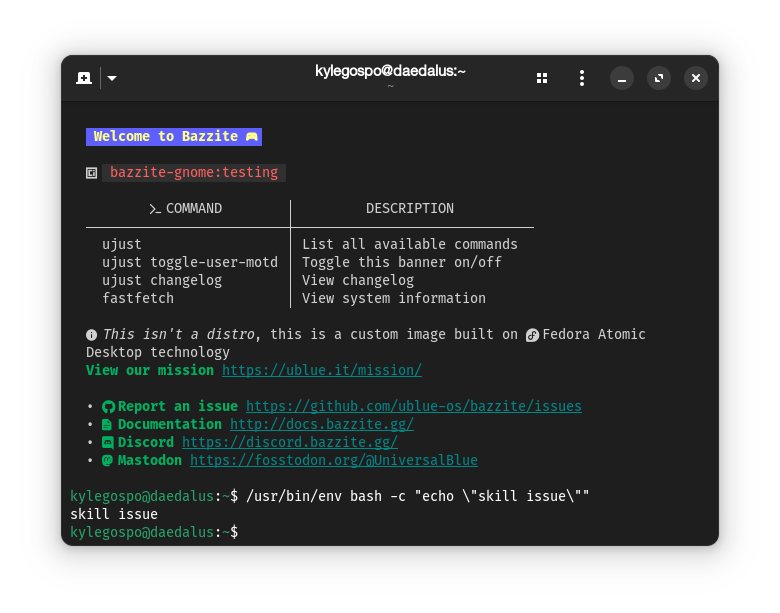Viewport: 780px width, 613px height.
Task: Click the image icon beside bazzite-gnome:testing
Action: coord(92,173)
